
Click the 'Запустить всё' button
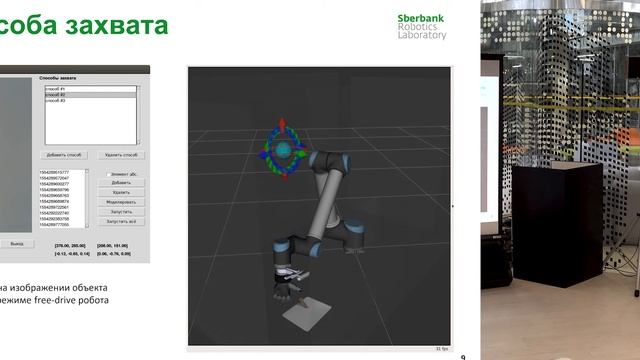coord(121,222)
